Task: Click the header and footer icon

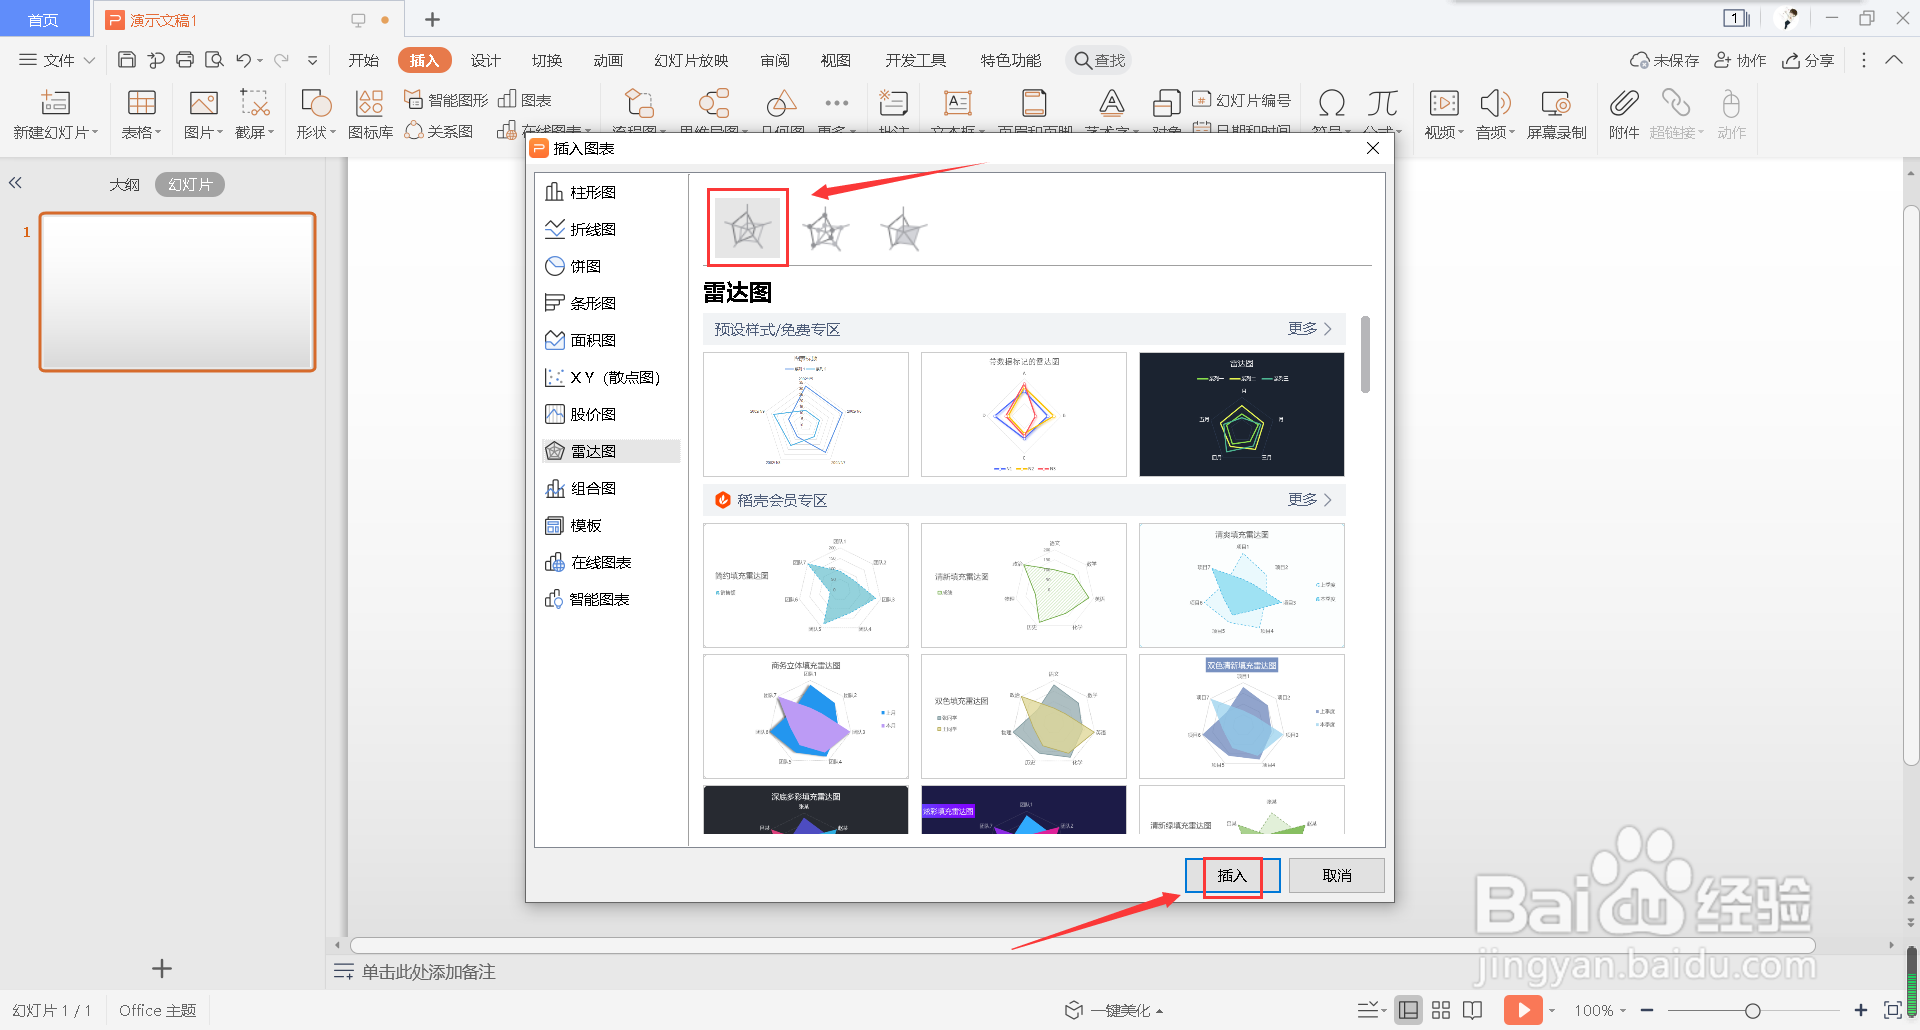Action: pos(1034,103)
